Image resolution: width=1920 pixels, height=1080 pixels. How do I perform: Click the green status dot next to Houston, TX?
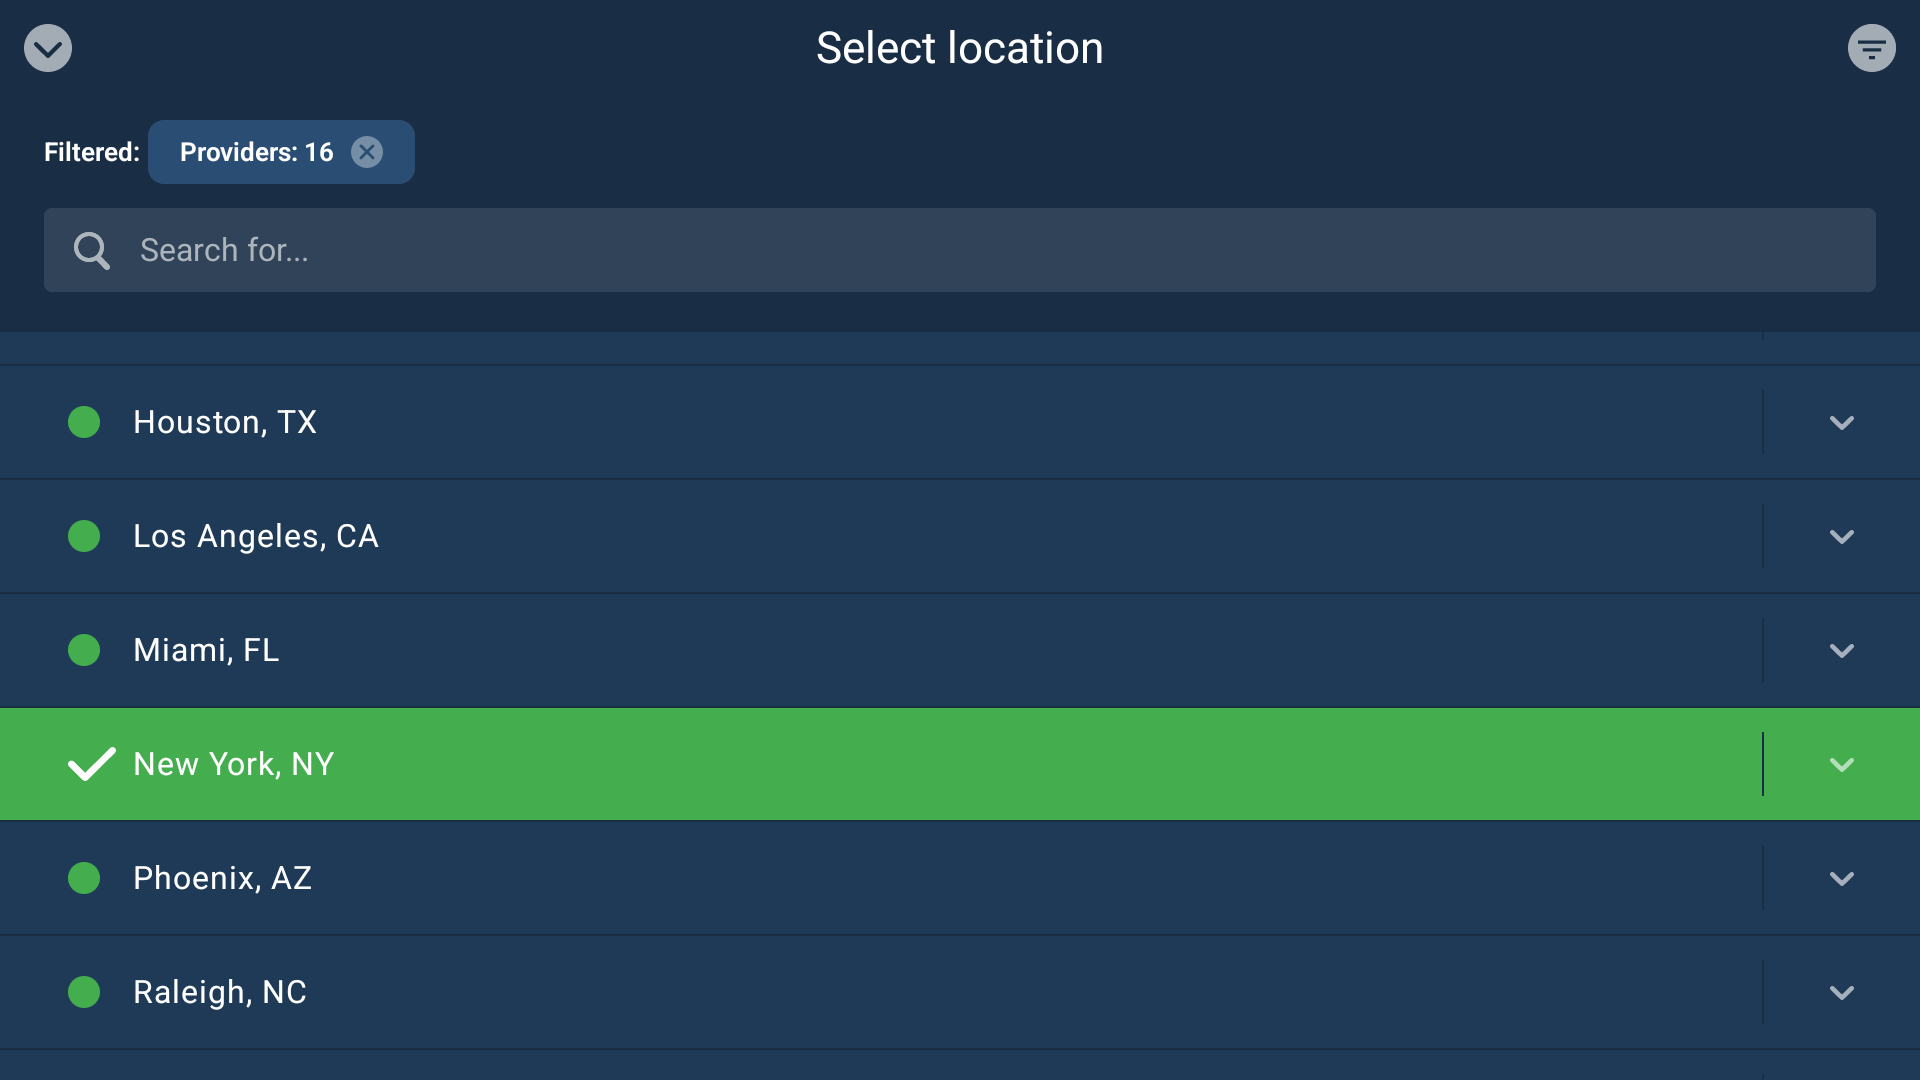pyautogui.click(x=84, y=422)
